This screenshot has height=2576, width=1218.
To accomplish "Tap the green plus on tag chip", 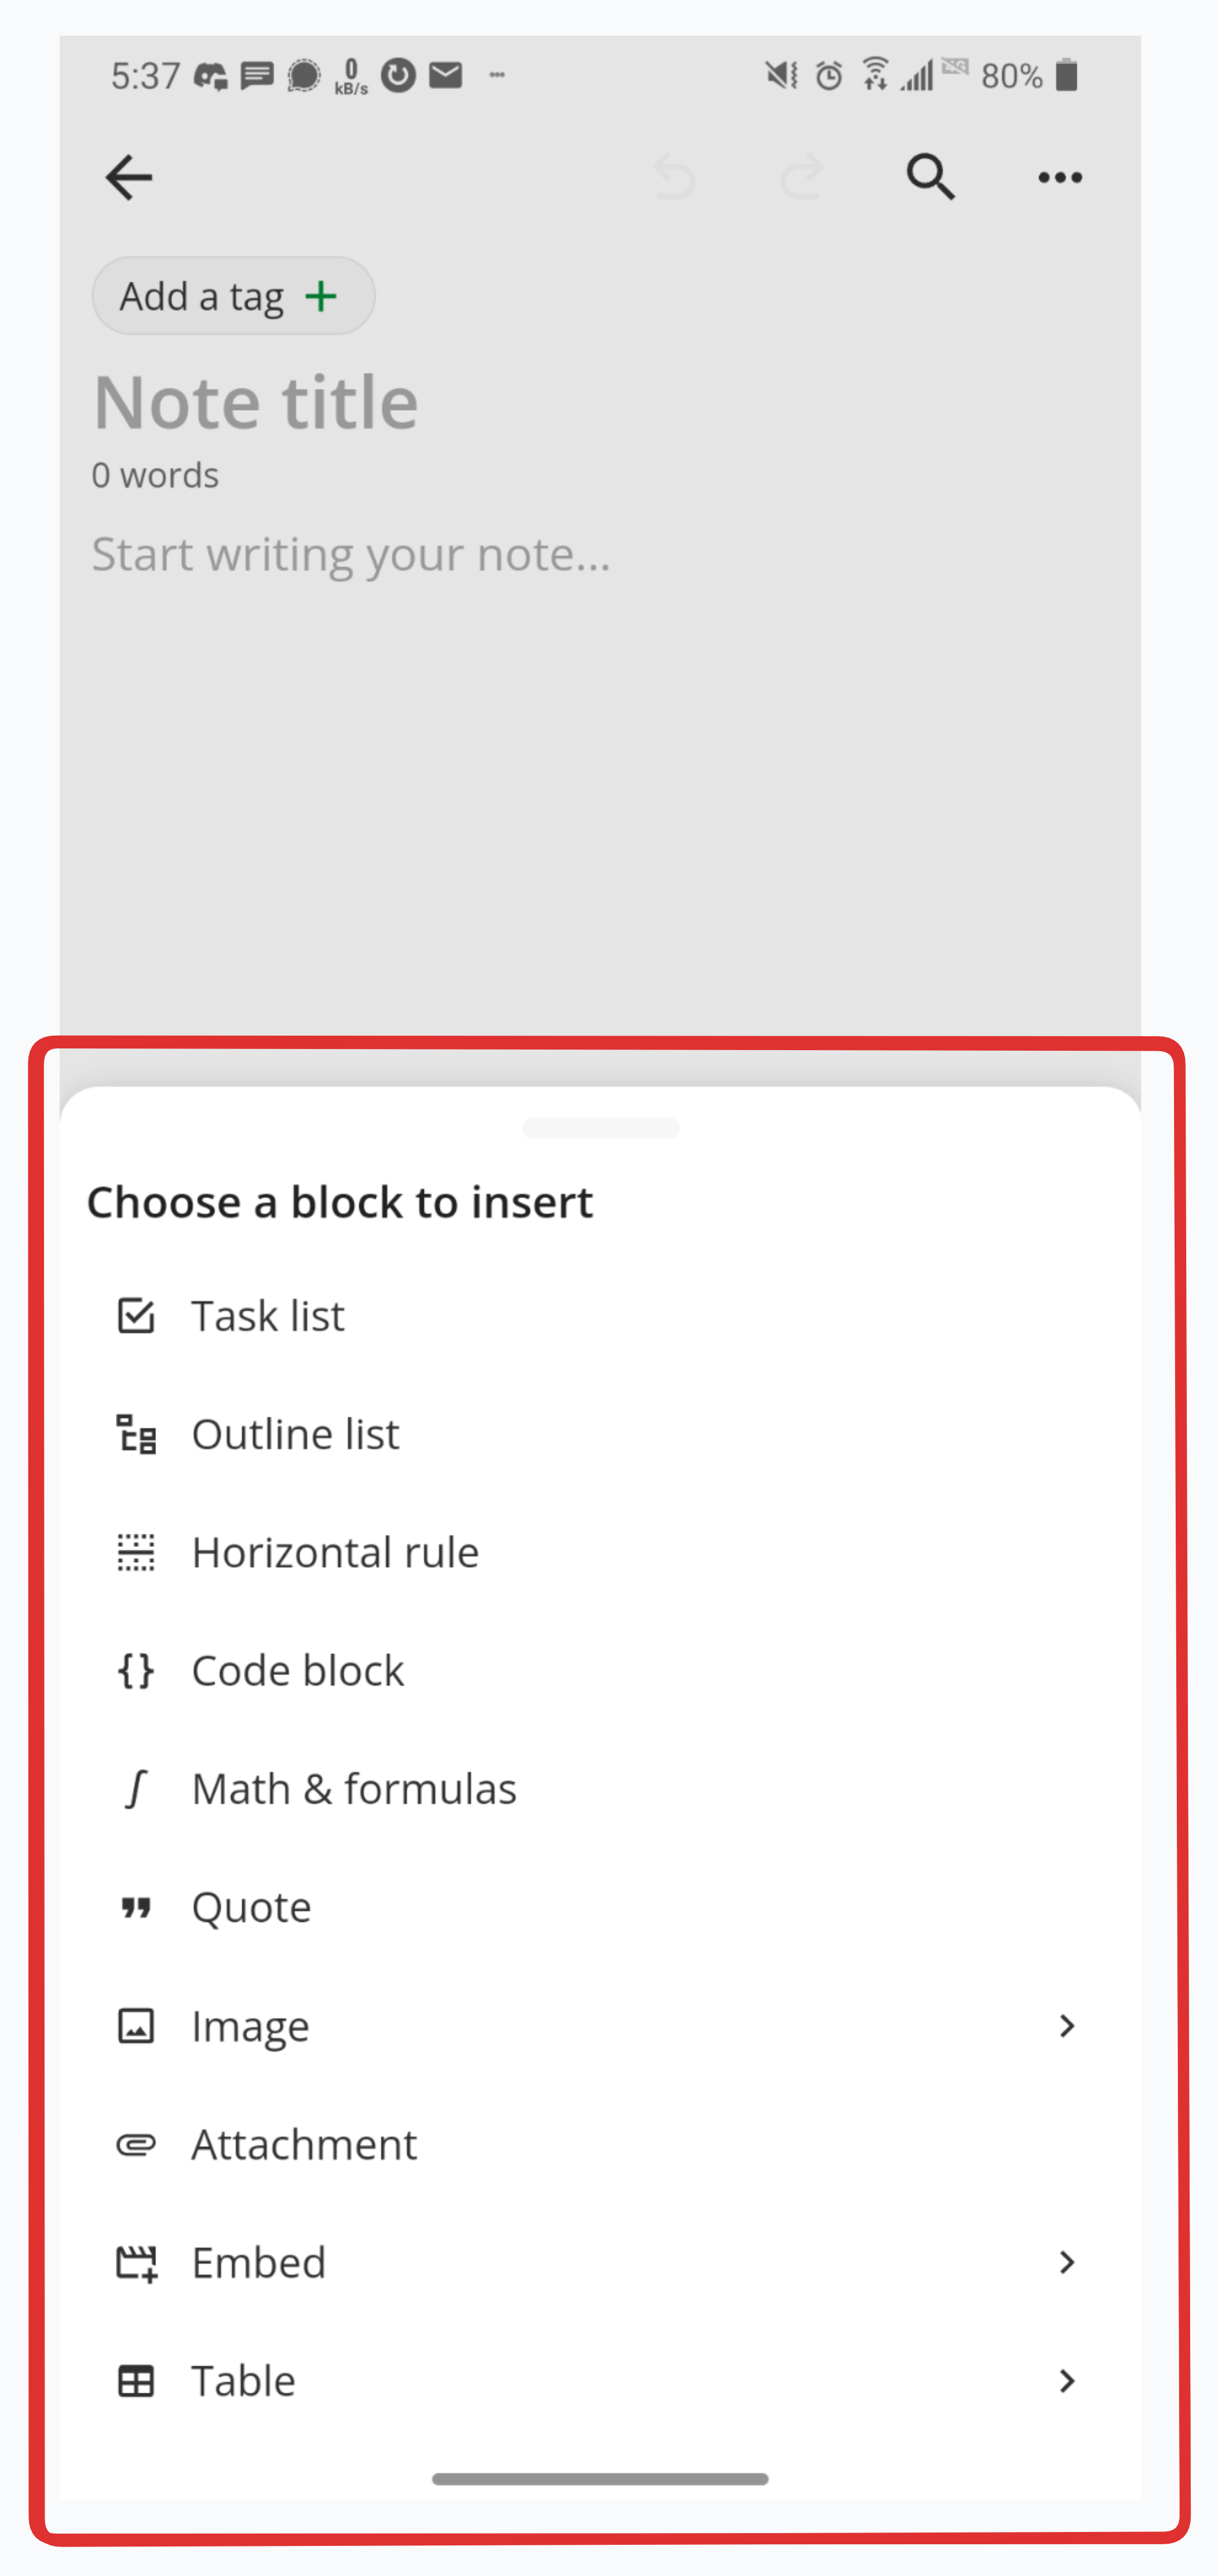I will [321, 296].
